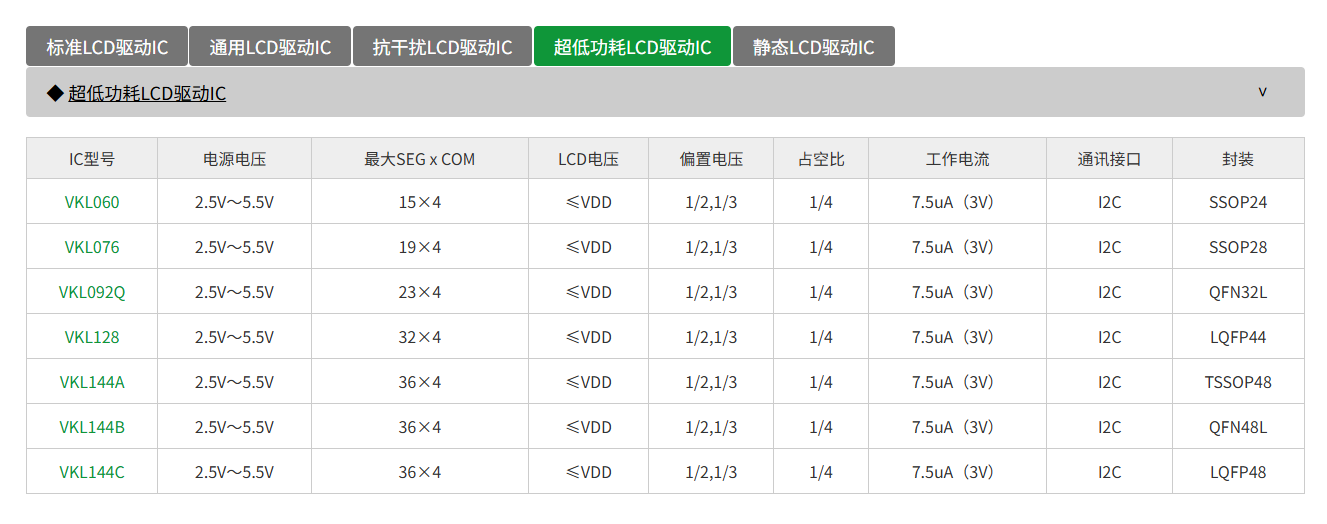The width and height of the screenshot is (1327, 524).
Task: Open the VKL076 product link
Action: tap(92, 247)
